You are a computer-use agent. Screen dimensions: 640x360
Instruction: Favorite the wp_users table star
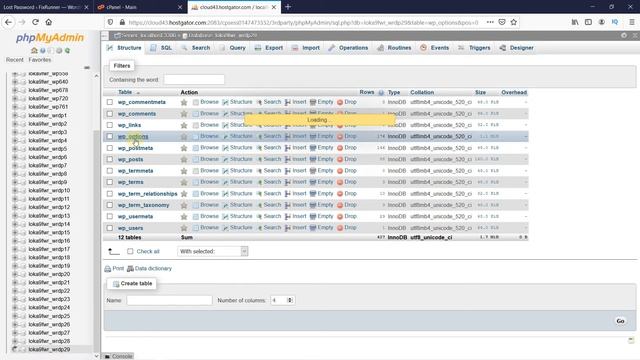tap(184, 228)
